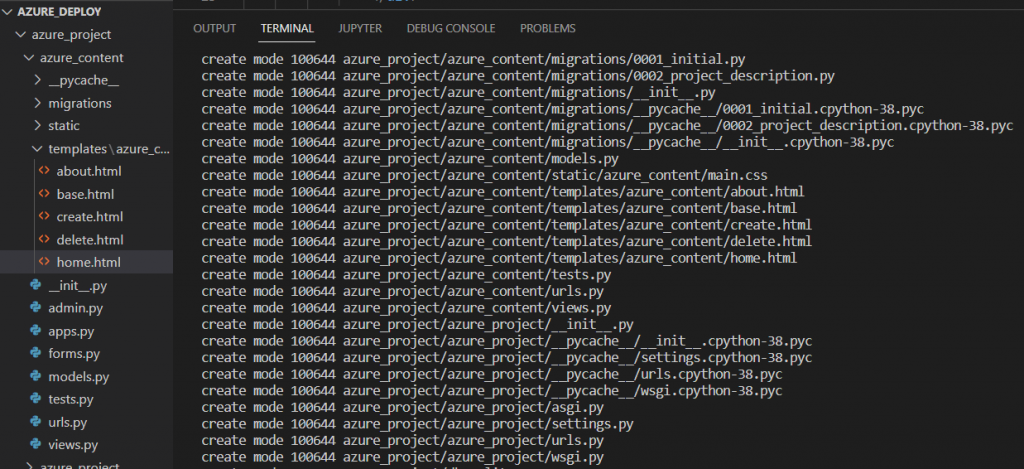Screen dimensions: 1024x469
Task: Click the HTML icon beside delete.html
Action: coord(44,240)
